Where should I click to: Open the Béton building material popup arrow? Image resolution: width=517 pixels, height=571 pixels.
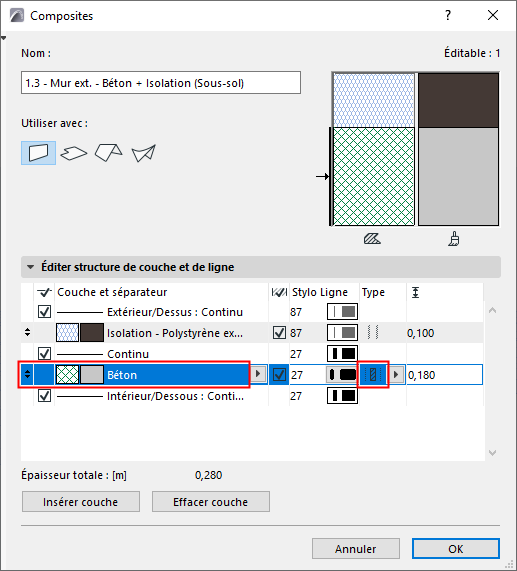pyautogui.click(x=258, y=374)
